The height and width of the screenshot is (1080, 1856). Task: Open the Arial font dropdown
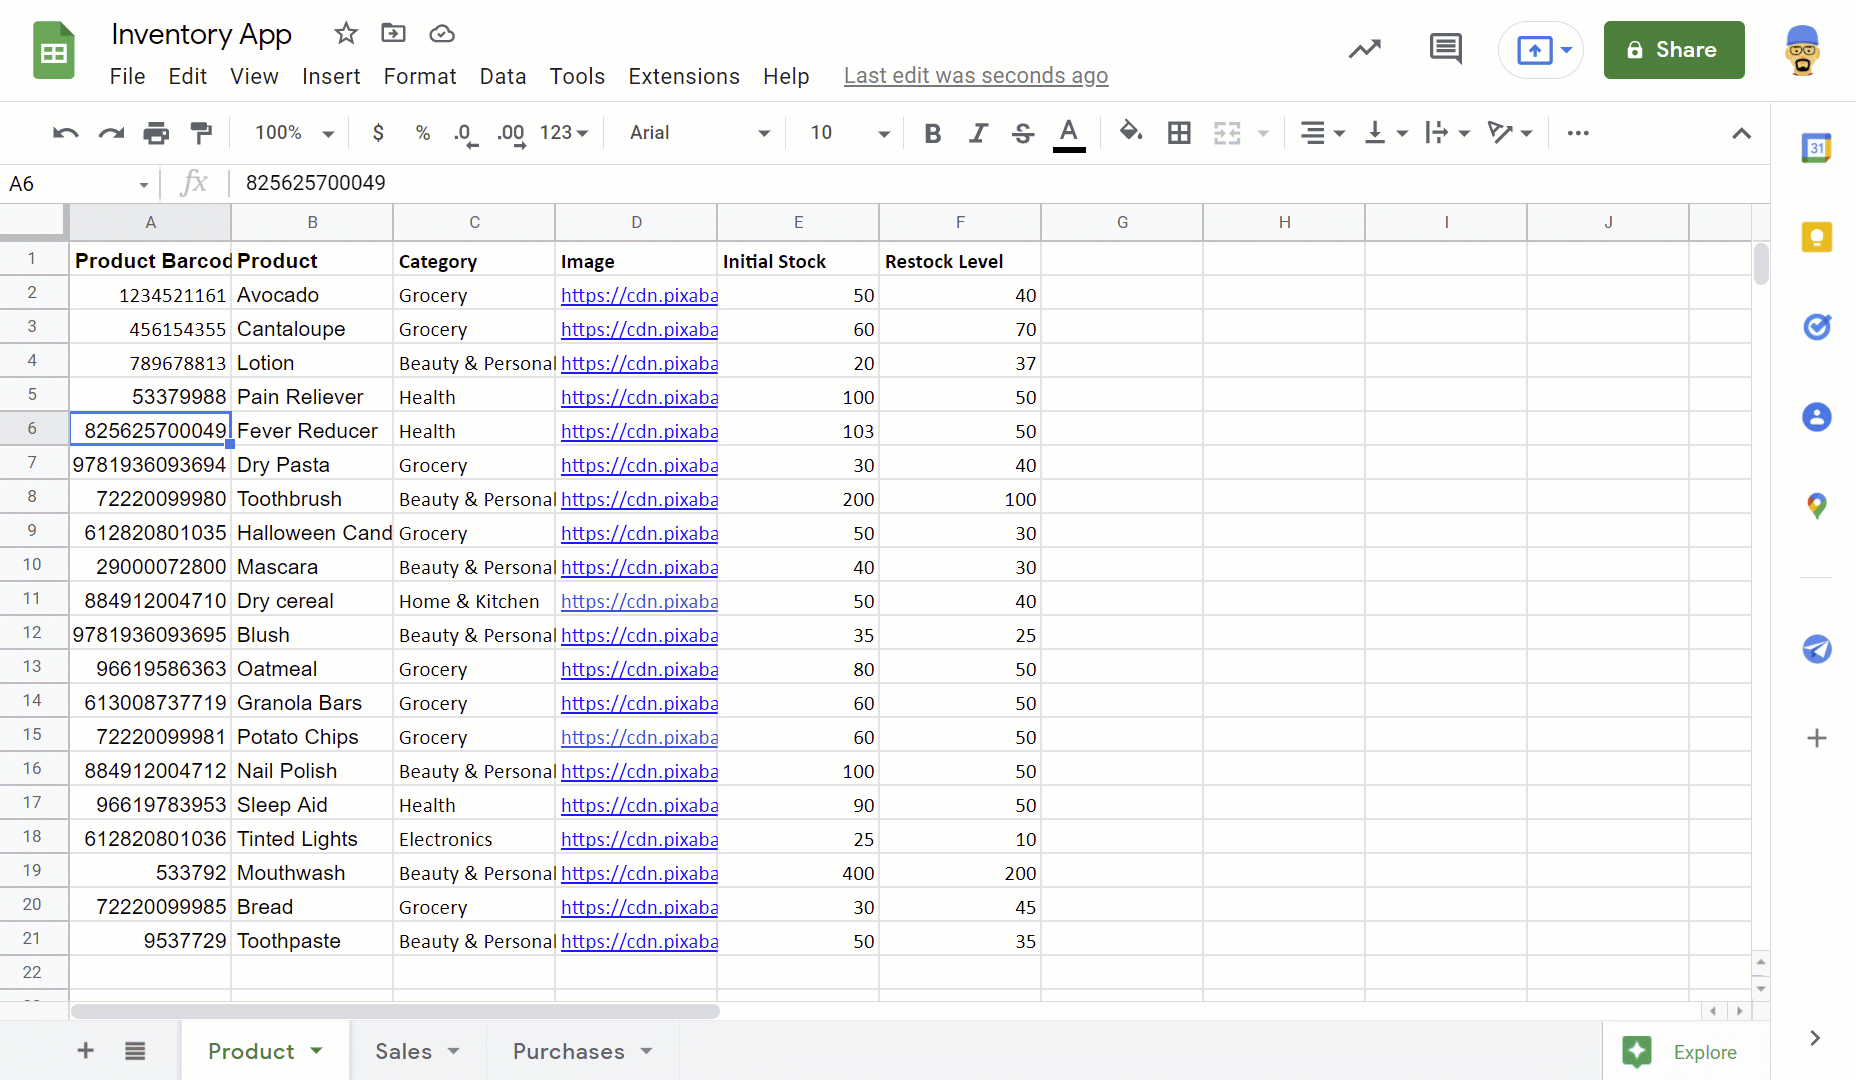pyautogui.click(x=699, y=133)
